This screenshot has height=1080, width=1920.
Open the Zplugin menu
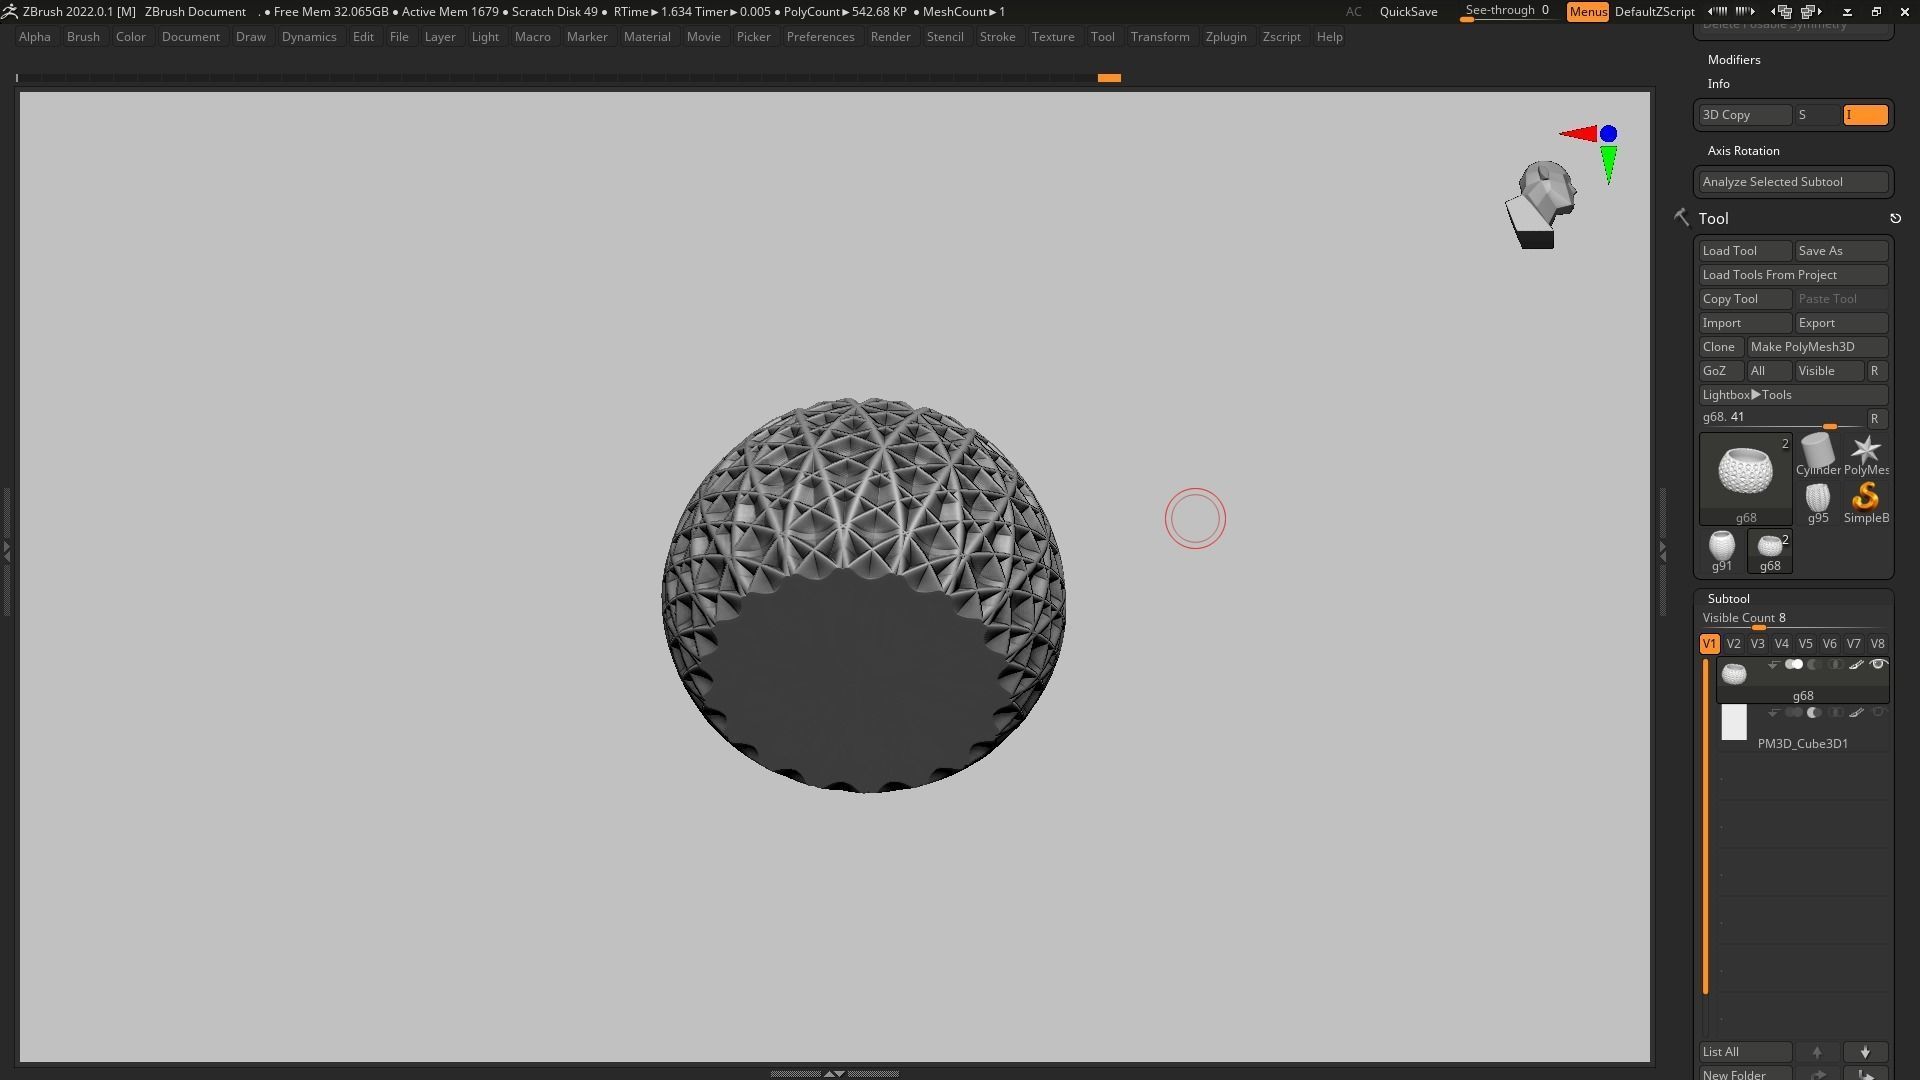pos(1225,37)
